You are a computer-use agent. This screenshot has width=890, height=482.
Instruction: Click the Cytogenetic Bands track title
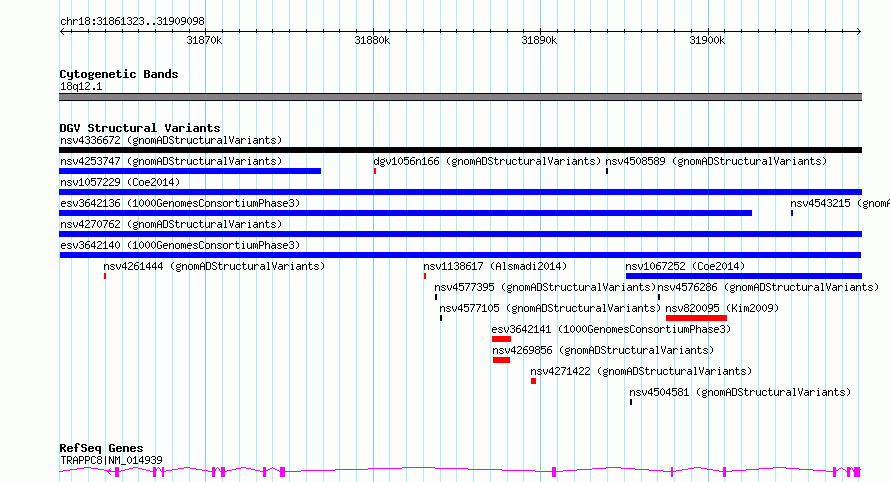point(119,74)
